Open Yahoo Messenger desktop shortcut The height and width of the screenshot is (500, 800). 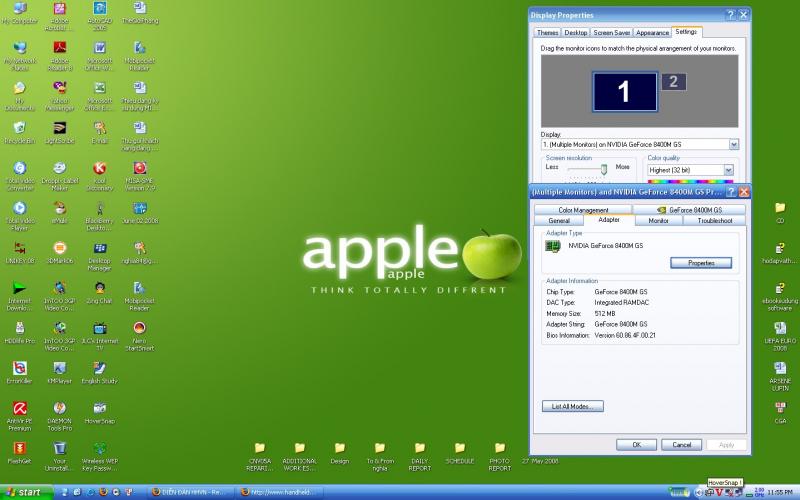coord(59,88)
